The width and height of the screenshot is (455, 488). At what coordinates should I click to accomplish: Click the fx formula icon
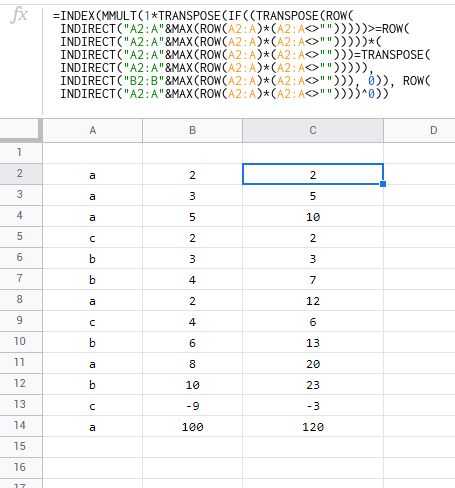(x=19, y=15)
